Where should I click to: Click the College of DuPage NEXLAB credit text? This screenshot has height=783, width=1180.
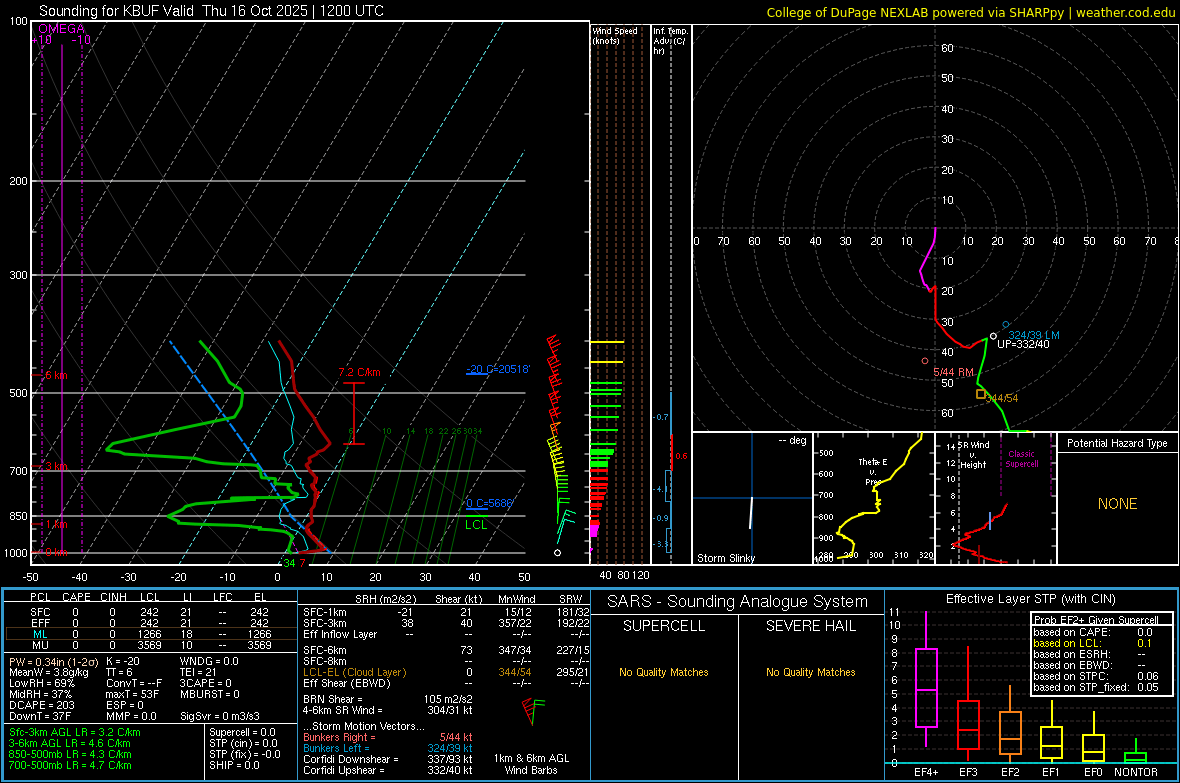[x=970, y=12]
